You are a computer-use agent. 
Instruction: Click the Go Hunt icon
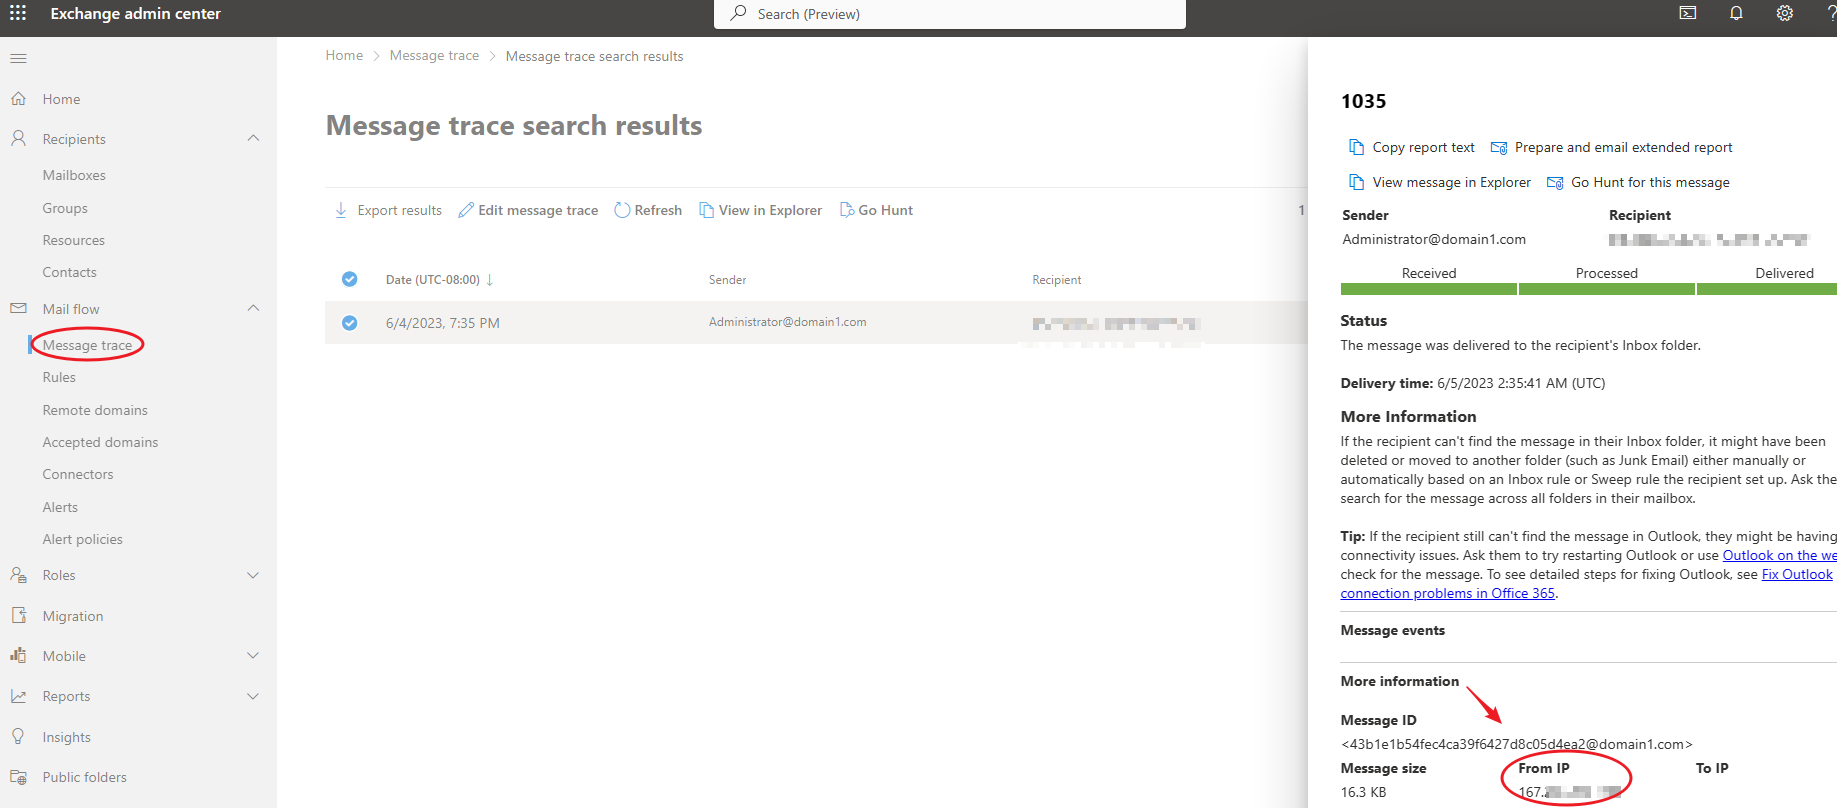pyautogui.click(x=847, y=210)
